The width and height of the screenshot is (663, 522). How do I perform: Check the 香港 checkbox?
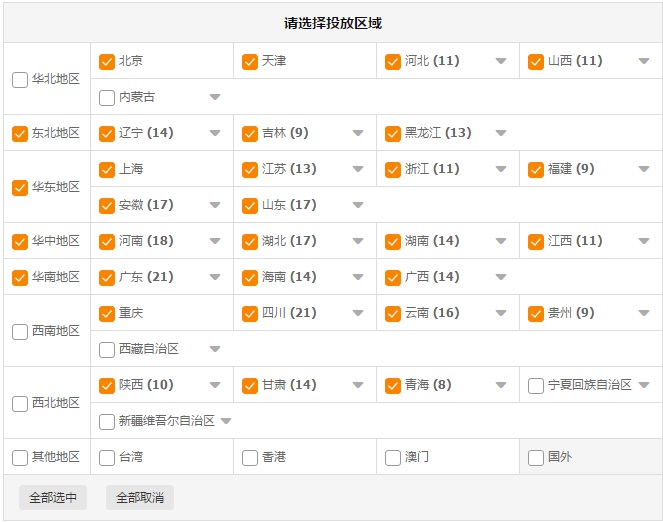(x=250, y=457)
